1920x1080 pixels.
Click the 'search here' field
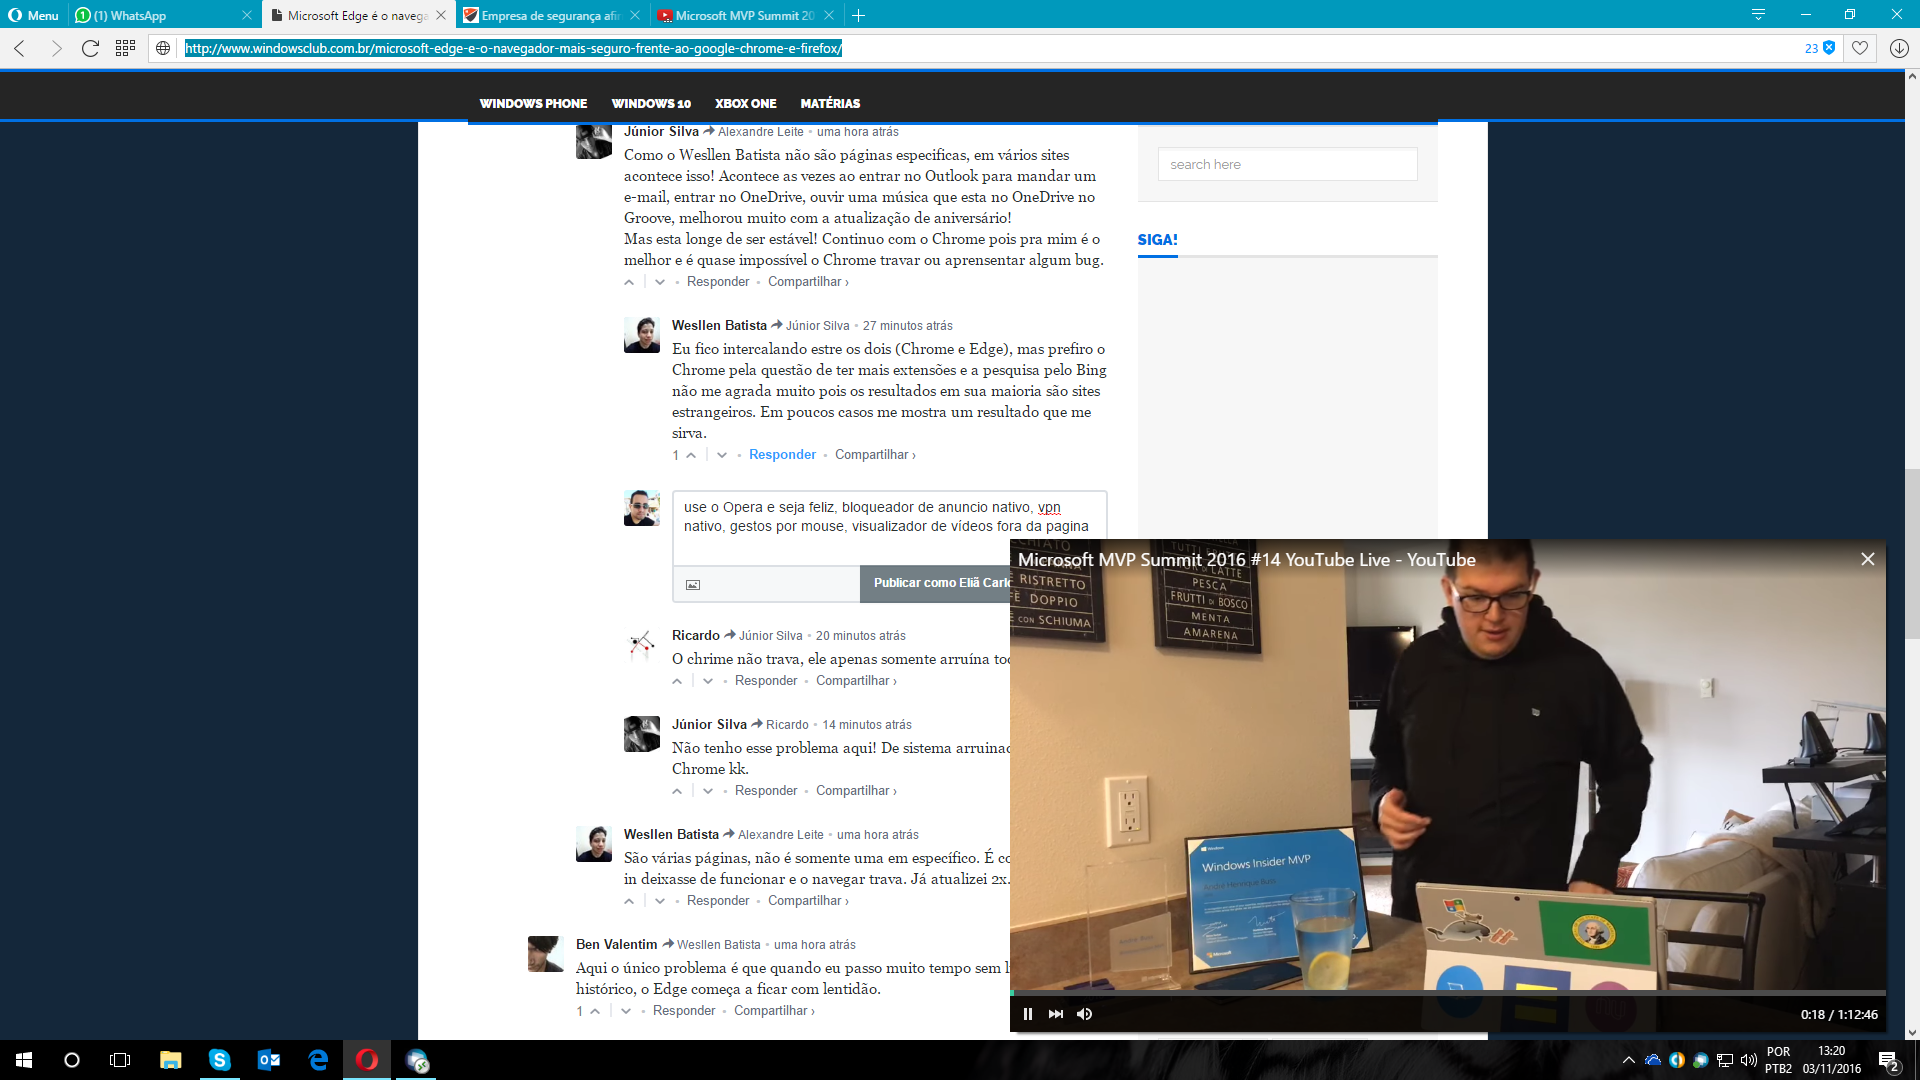click(1287, 164)
